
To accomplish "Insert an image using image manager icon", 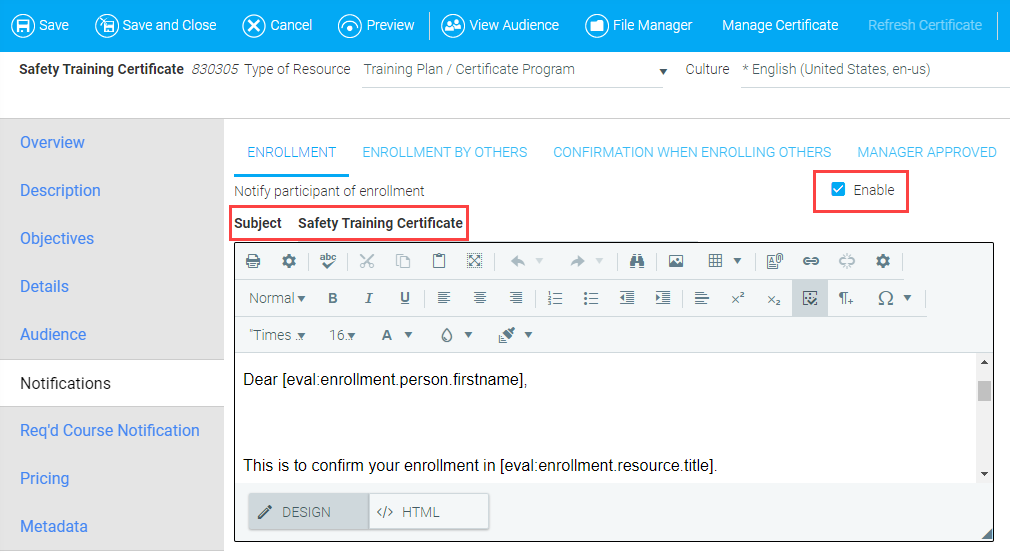I will pyautogui.click(x=676, y=261).
